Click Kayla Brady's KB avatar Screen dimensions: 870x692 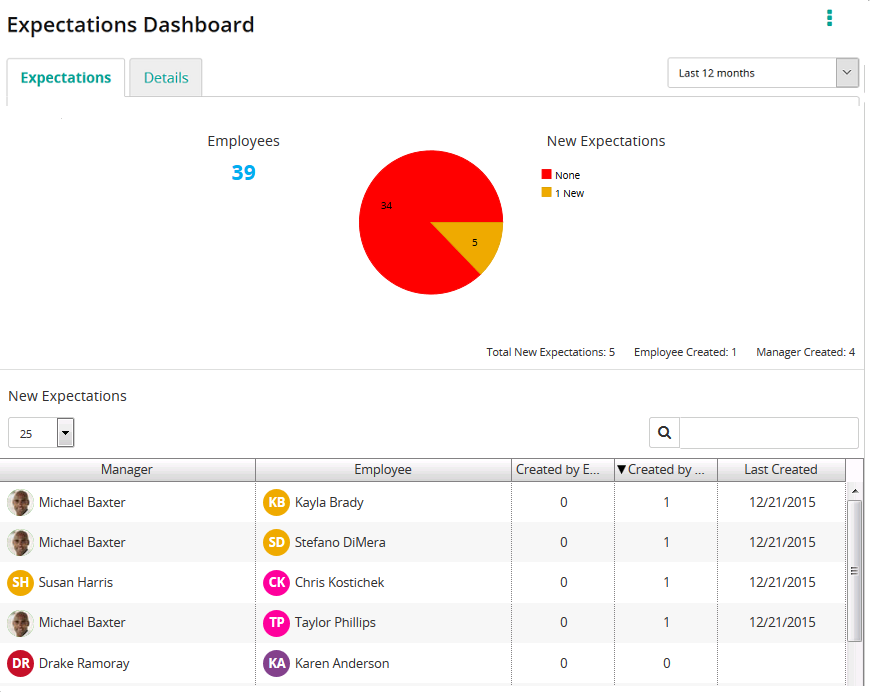276,502
